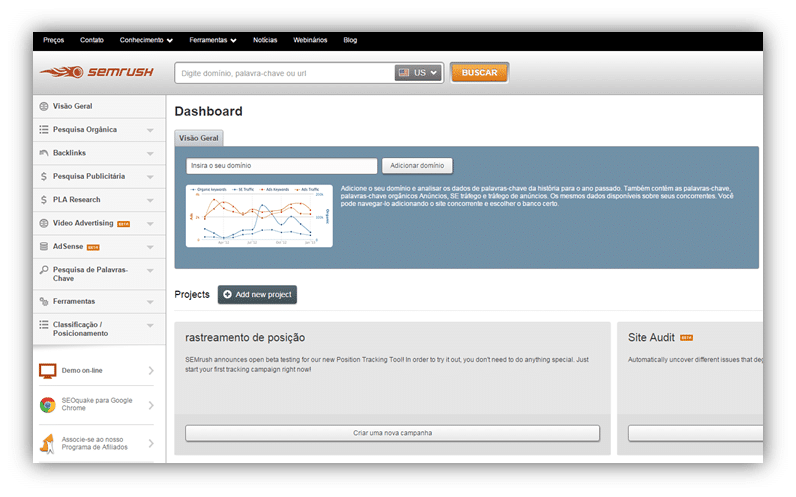The width and height of the screenshot is (796, 497).
Task: Open SEOquake para Google Chrome link
Action: coord(97,404)
